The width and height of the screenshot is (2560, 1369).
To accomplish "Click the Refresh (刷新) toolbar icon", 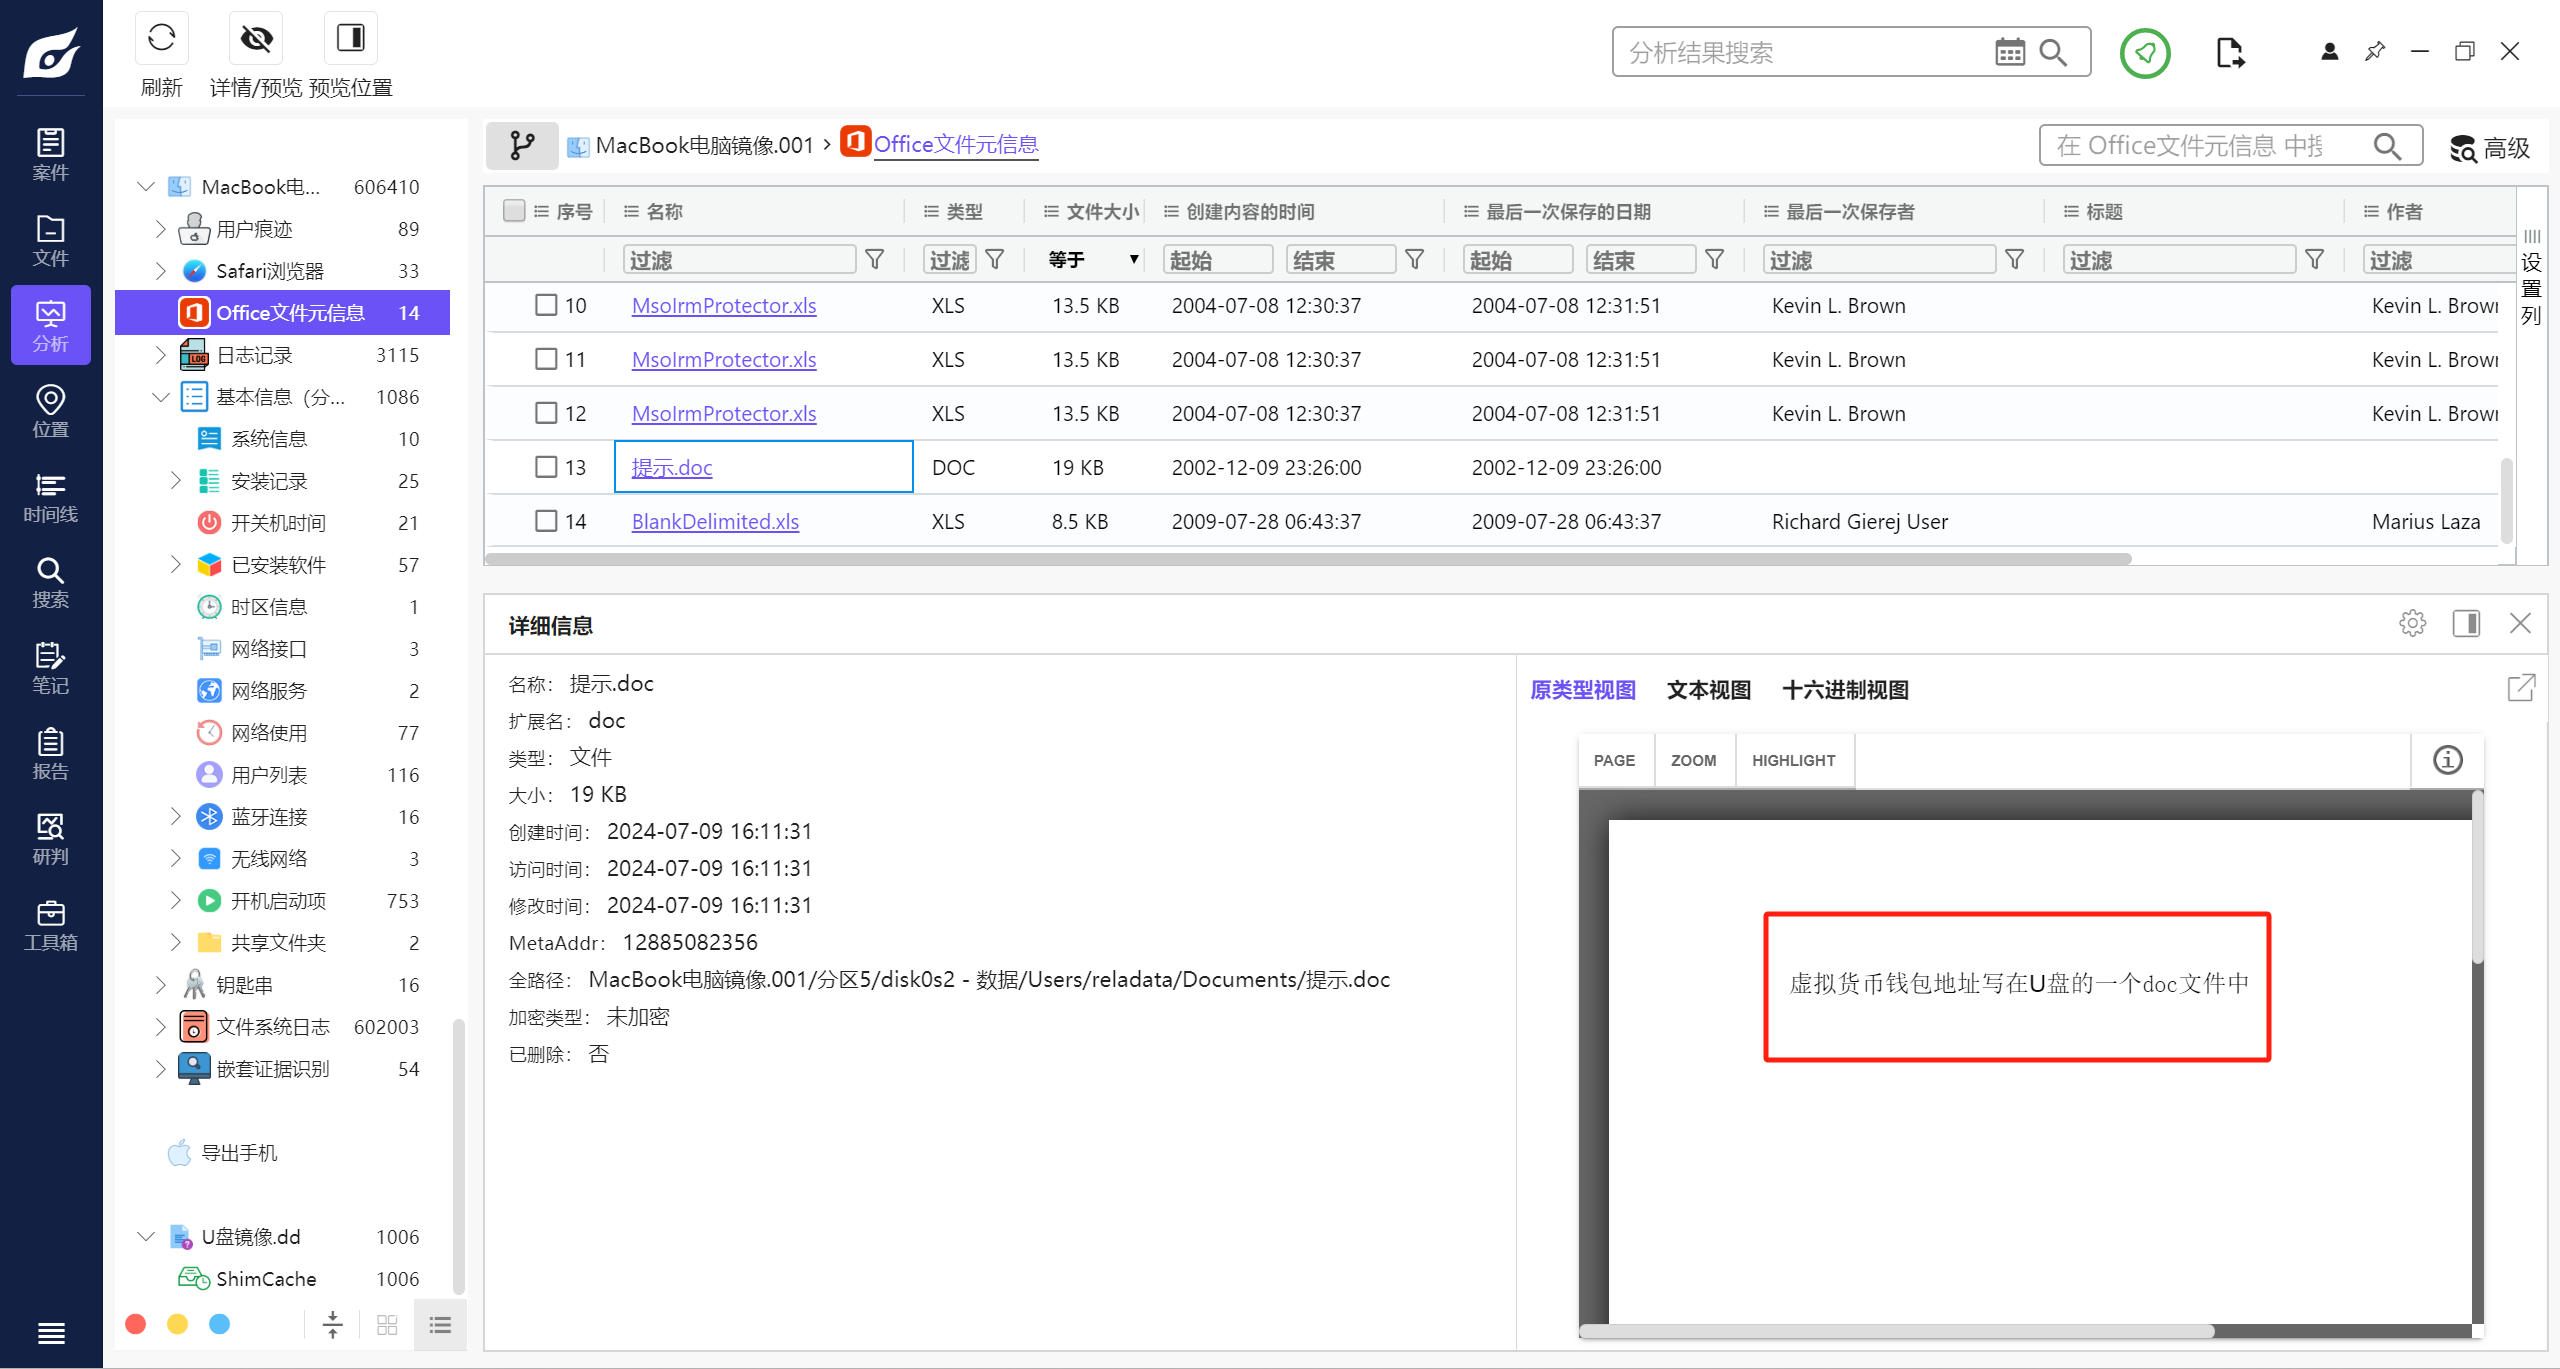I will click(161, 40).
